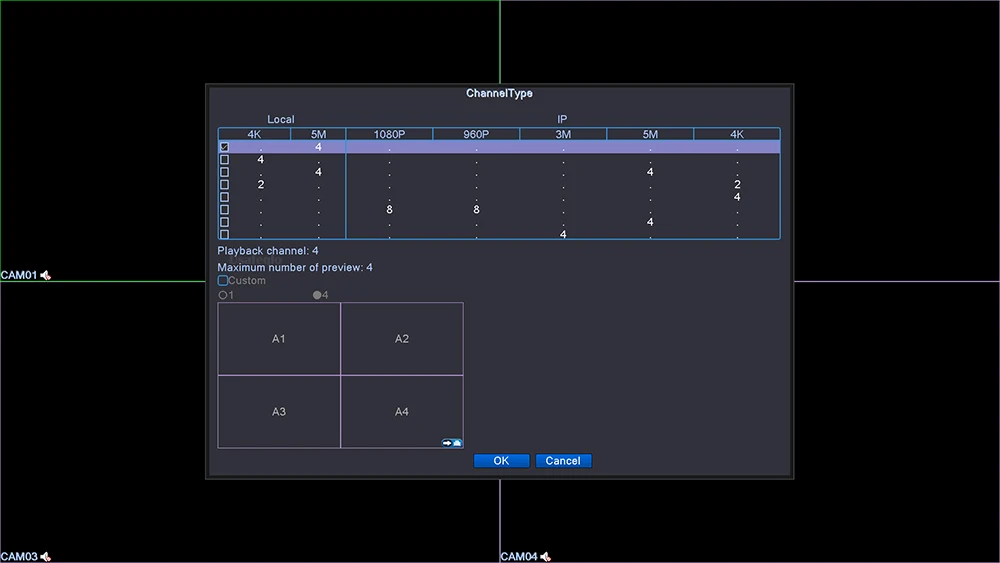
Task: Uncheck the selected first row, local 5M 4
Action: [x=224, y=147]
